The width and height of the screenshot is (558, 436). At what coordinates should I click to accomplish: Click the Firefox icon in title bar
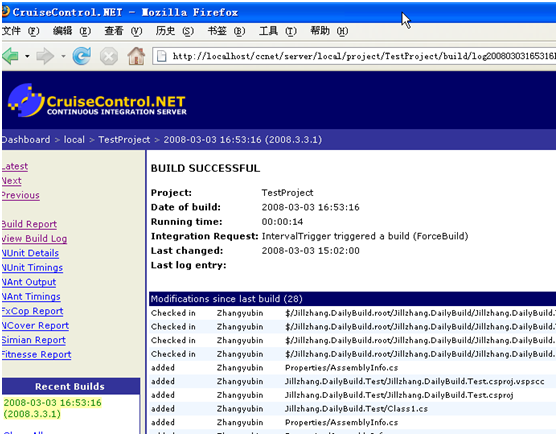pyautogui.click(x=5, y=11)
